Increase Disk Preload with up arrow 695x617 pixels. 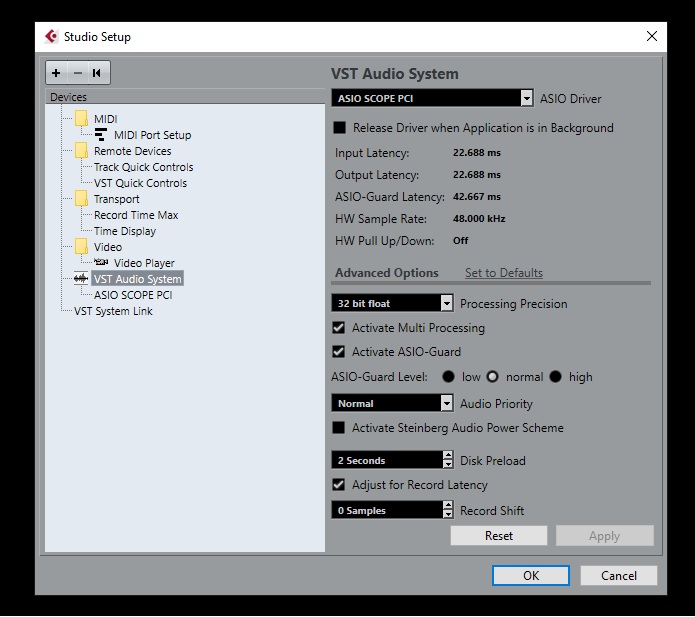click(x=448, y=455)
